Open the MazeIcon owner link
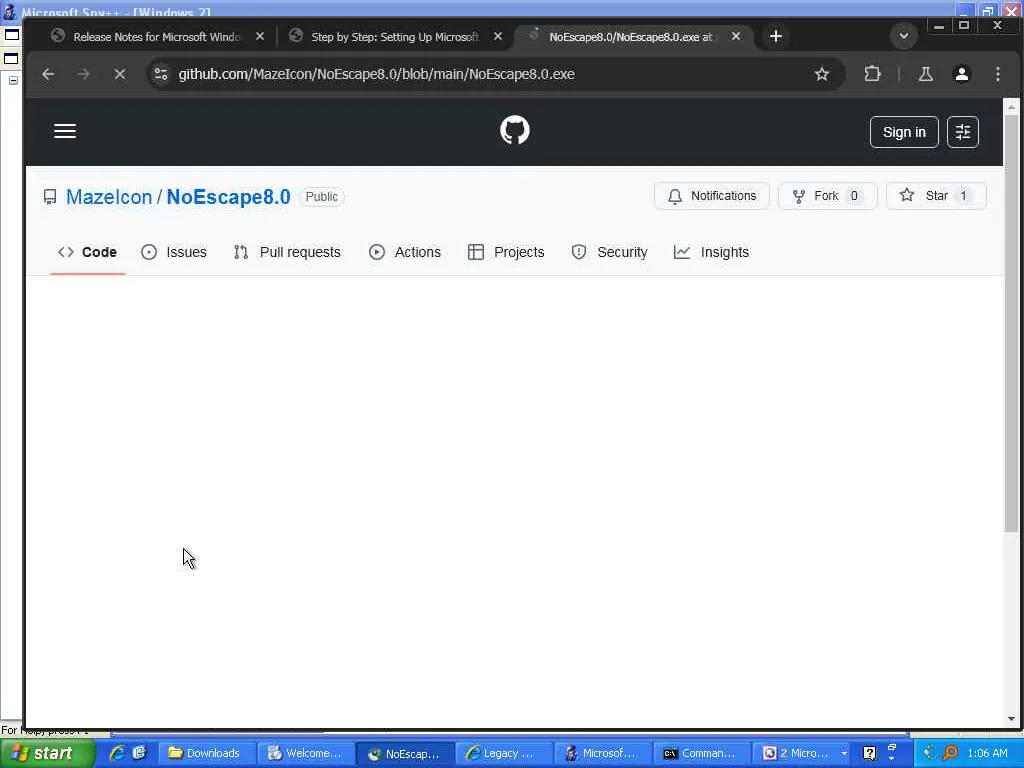The height and width of the screenshot is (768, 1024). pyautogui.click(x=109, y=197)
